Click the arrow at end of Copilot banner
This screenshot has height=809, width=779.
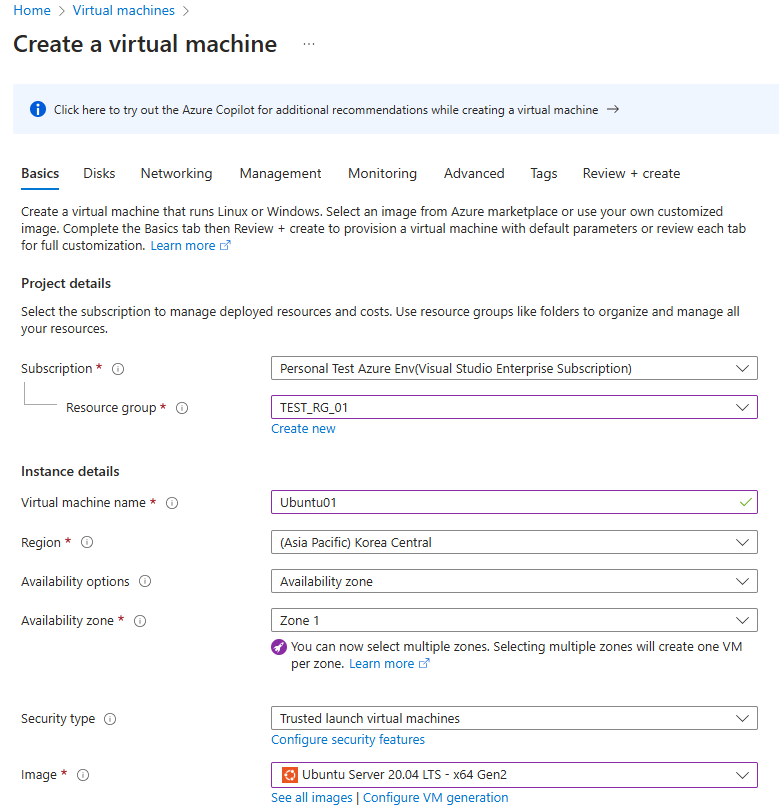613,109
